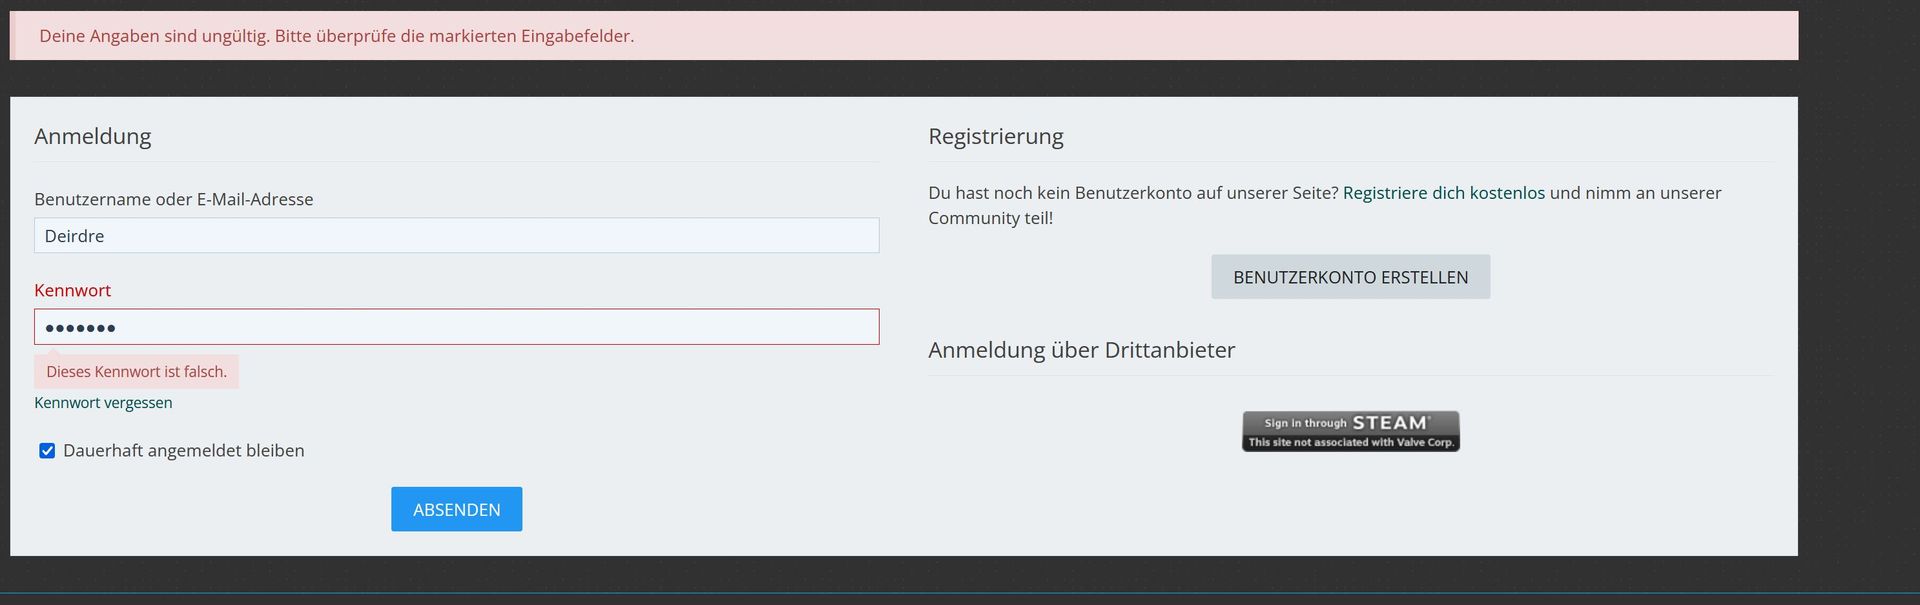Focus the username field containing 'Deirdre'
This screenshot has height=605, width=1920.
[x=456, y=236]
